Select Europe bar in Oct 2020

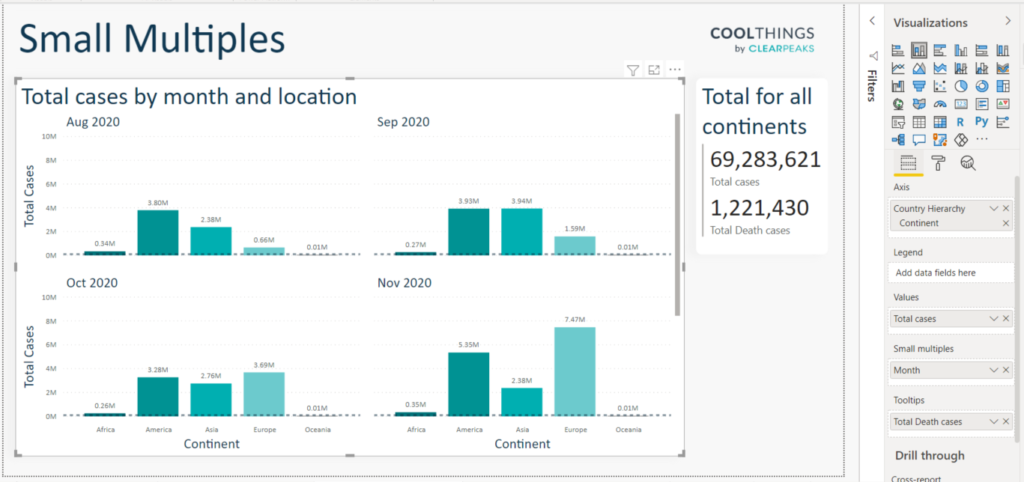264,394
